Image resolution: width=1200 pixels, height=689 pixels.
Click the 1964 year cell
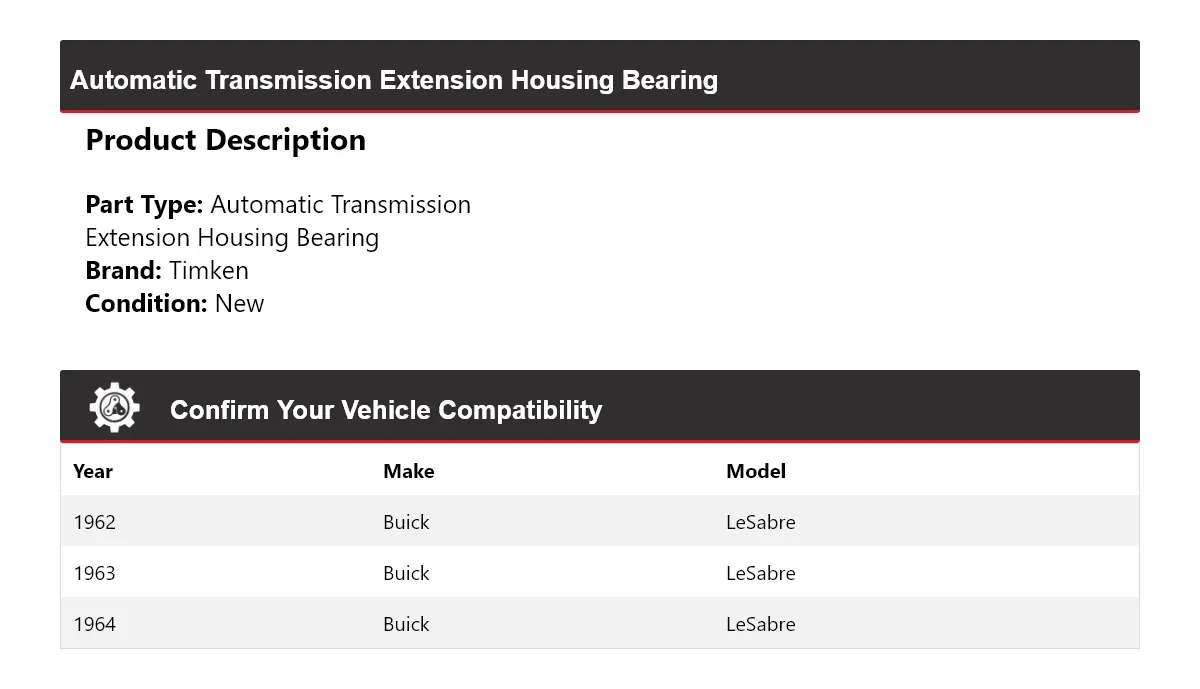(x=95, y=624)
